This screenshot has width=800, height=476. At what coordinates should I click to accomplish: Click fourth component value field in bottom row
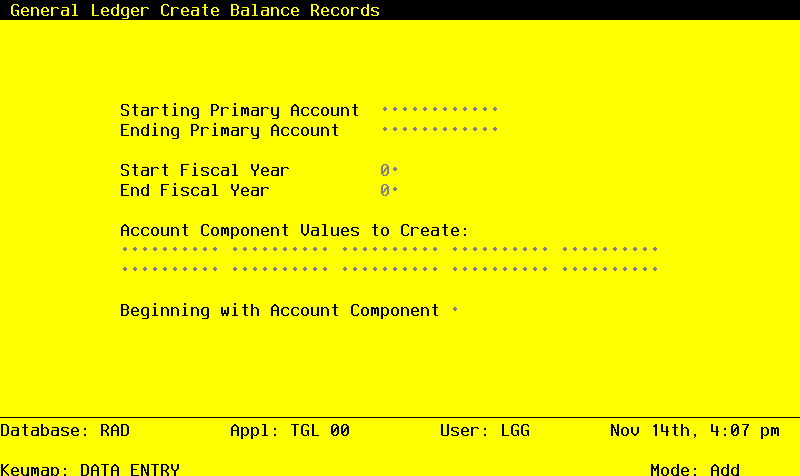[x=501, y=269]
